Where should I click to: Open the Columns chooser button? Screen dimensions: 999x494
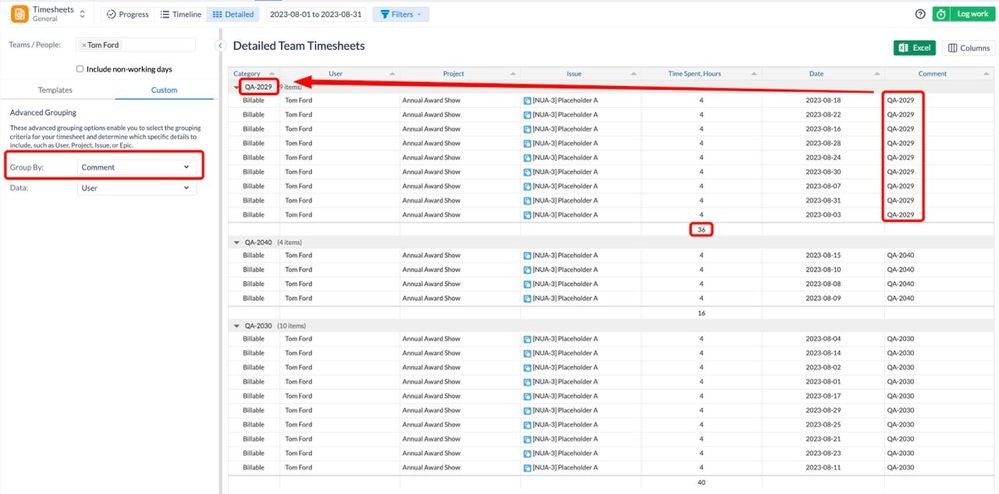point(968,48)
